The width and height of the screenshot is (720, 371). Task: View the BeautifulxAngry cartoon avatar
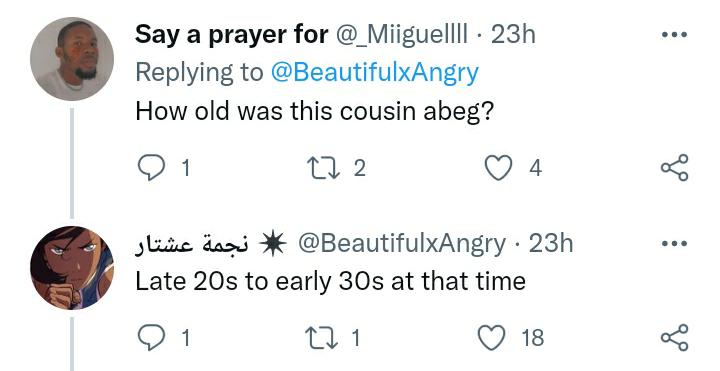72,268
